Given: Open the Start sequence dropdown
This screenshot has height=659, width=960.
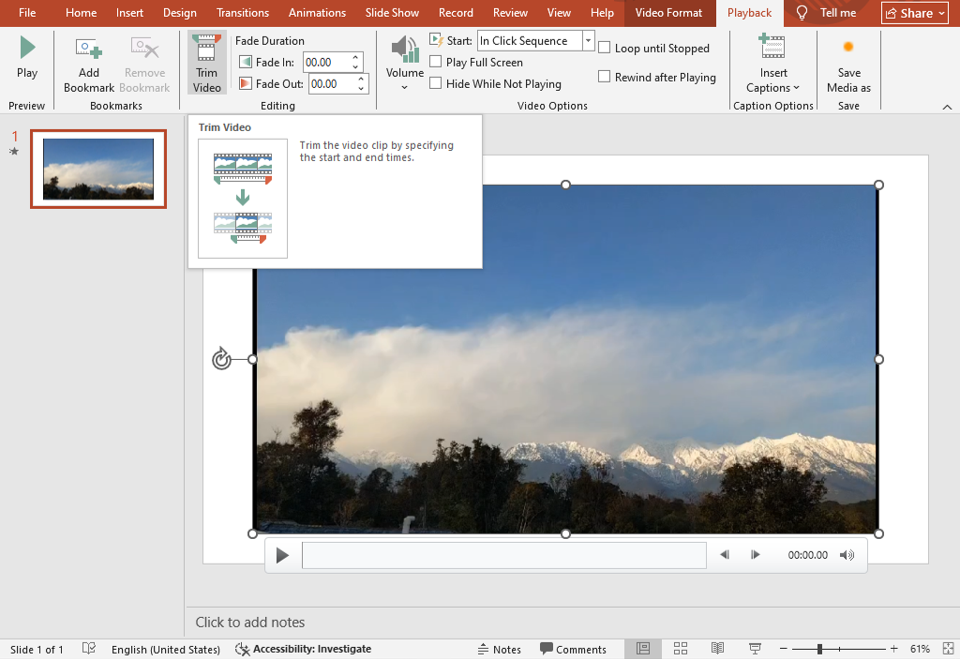Looking at the screenshot, I should click(x=588, y=41).
